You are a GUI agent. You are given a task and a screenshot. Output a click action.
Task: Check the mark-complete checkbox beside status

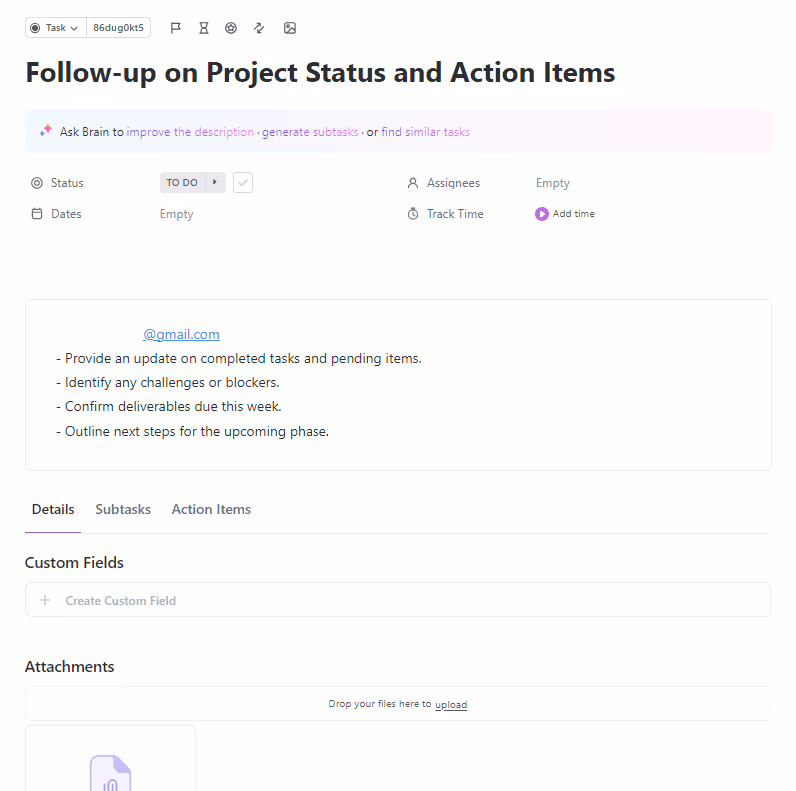pos(243,183)
